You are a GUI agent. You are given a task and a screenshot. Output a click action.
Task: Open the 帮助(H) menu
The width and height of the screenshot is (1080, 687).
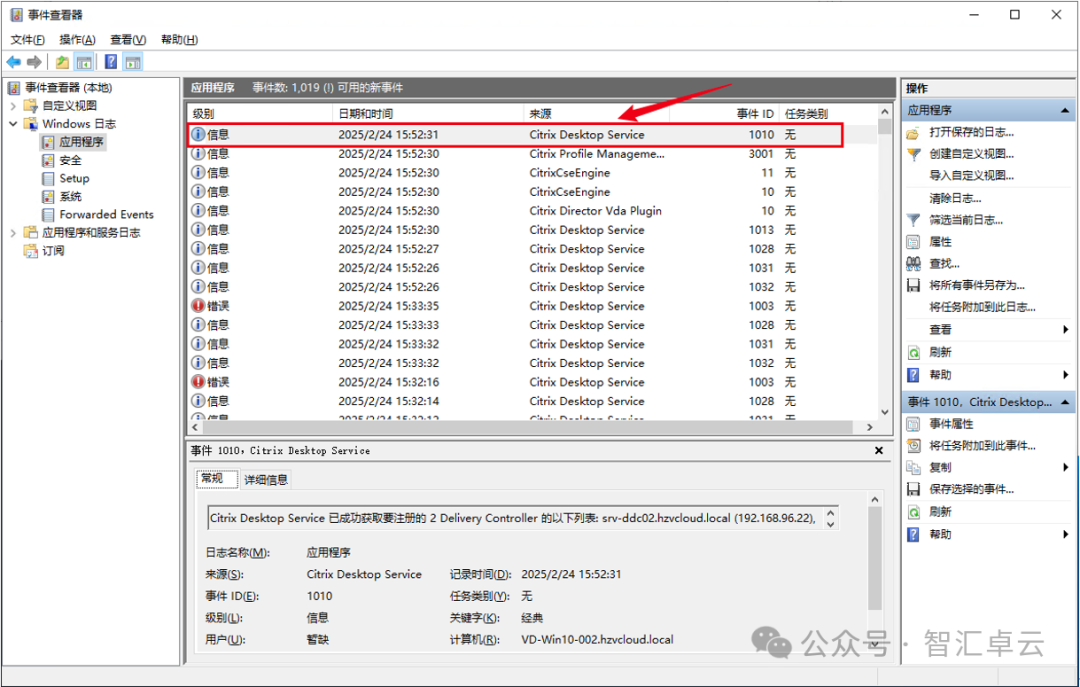click(x=179, y=39)
